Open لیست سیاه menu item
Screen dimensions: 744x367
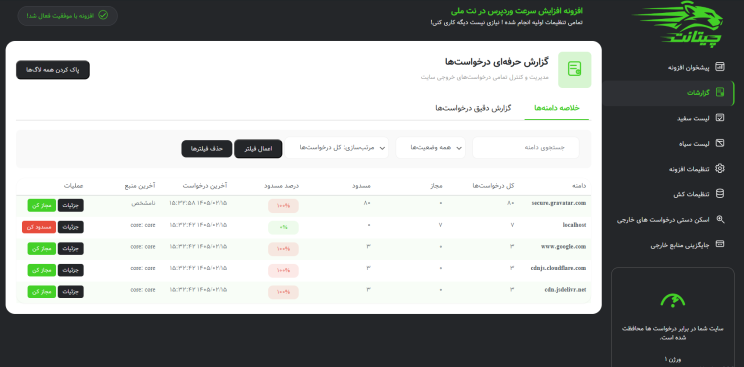tap(669, 143)
